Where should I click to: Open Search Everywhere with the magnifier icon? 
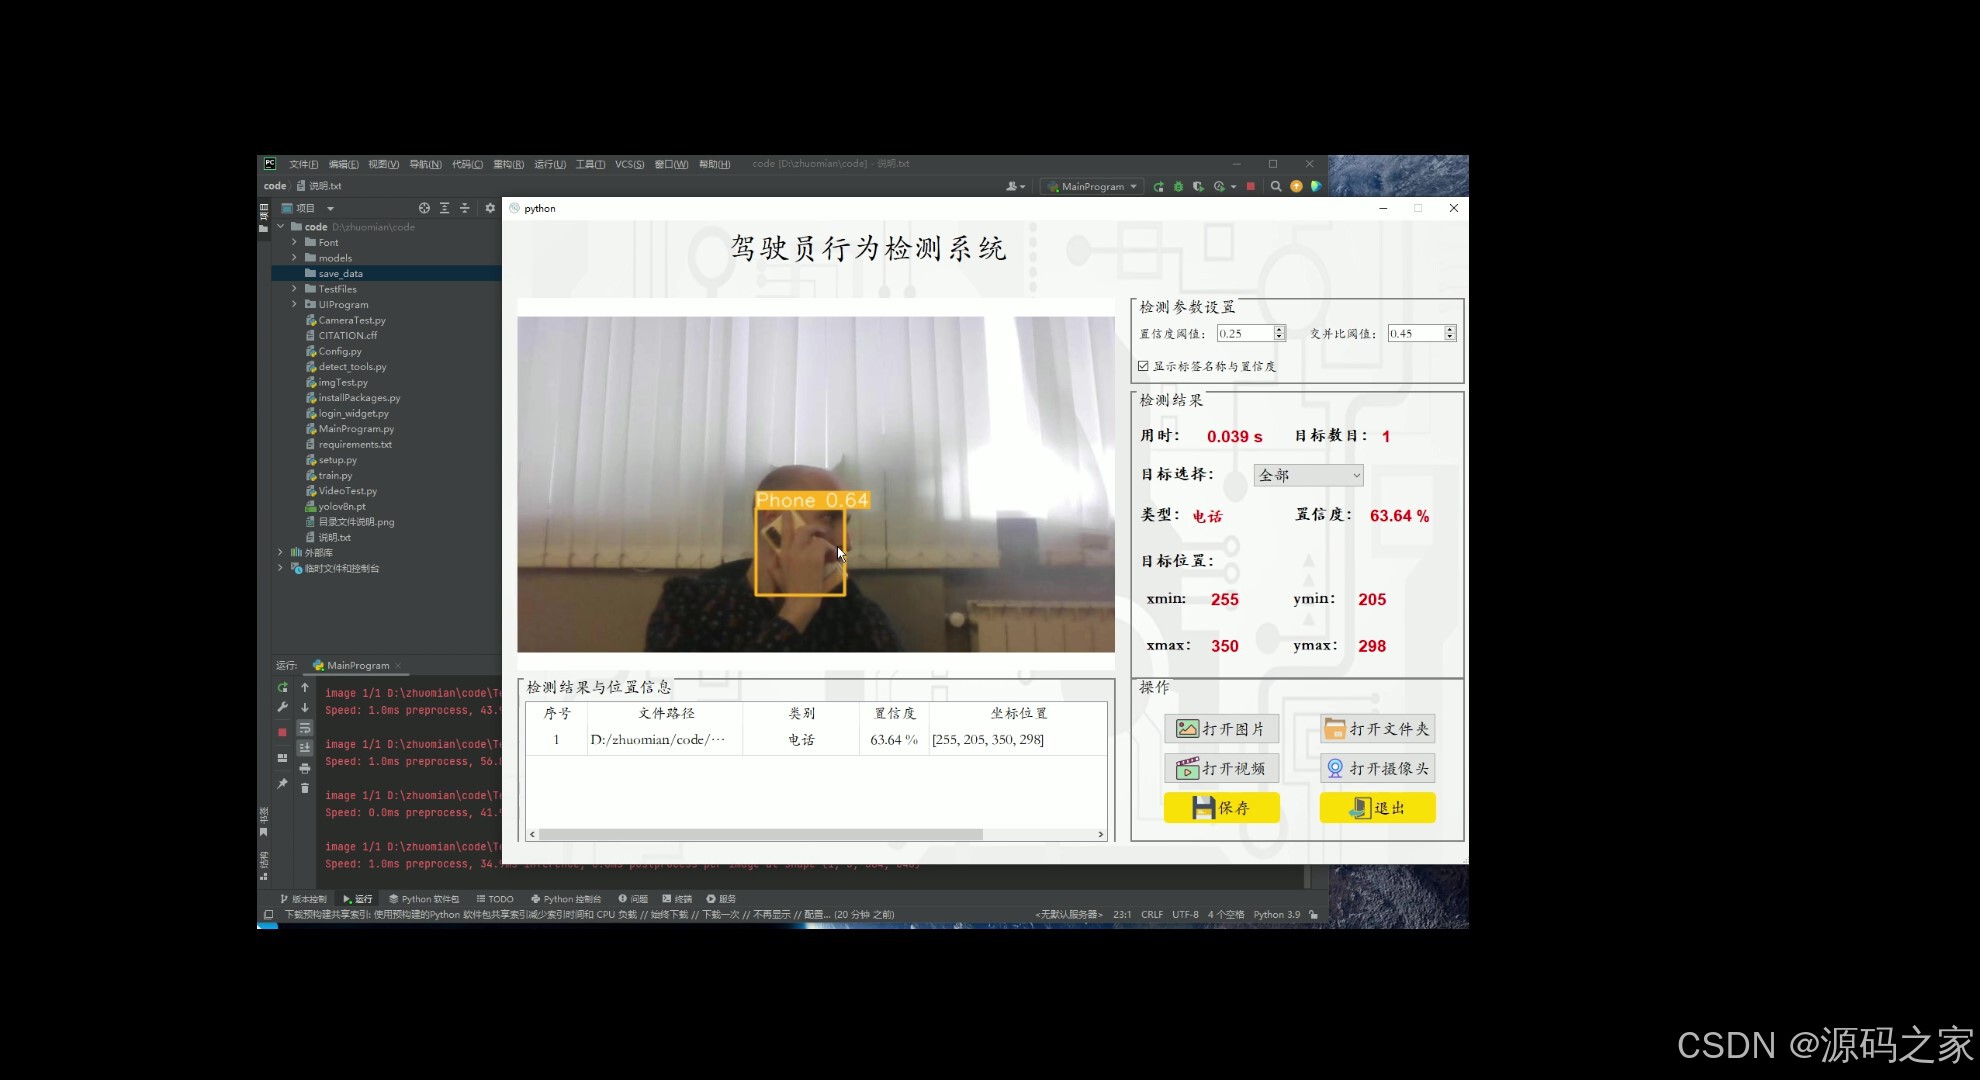(x=1276, y=187)
